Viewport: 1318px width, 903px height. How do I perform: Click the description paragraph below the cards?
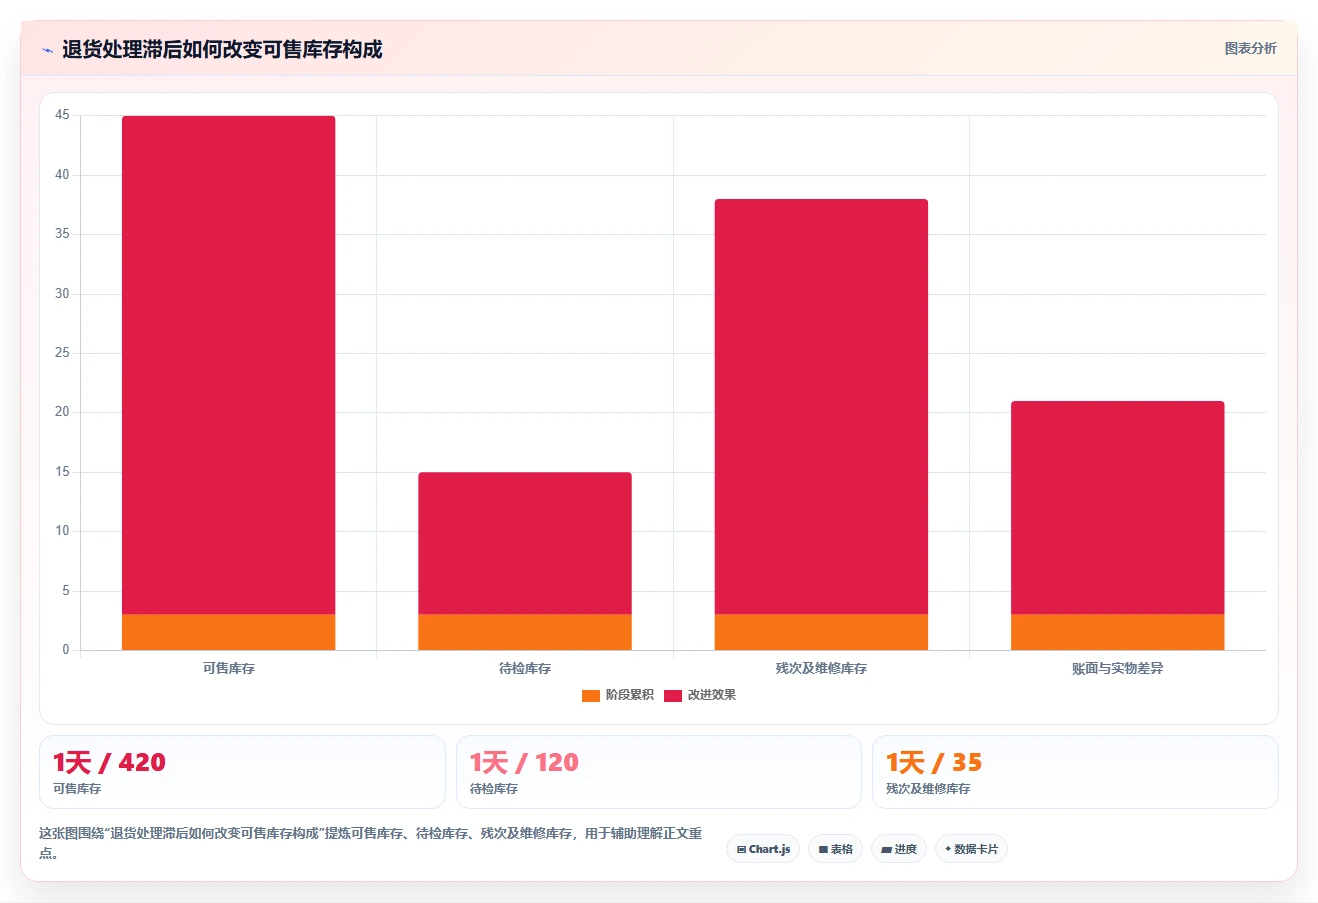(371, 843)
